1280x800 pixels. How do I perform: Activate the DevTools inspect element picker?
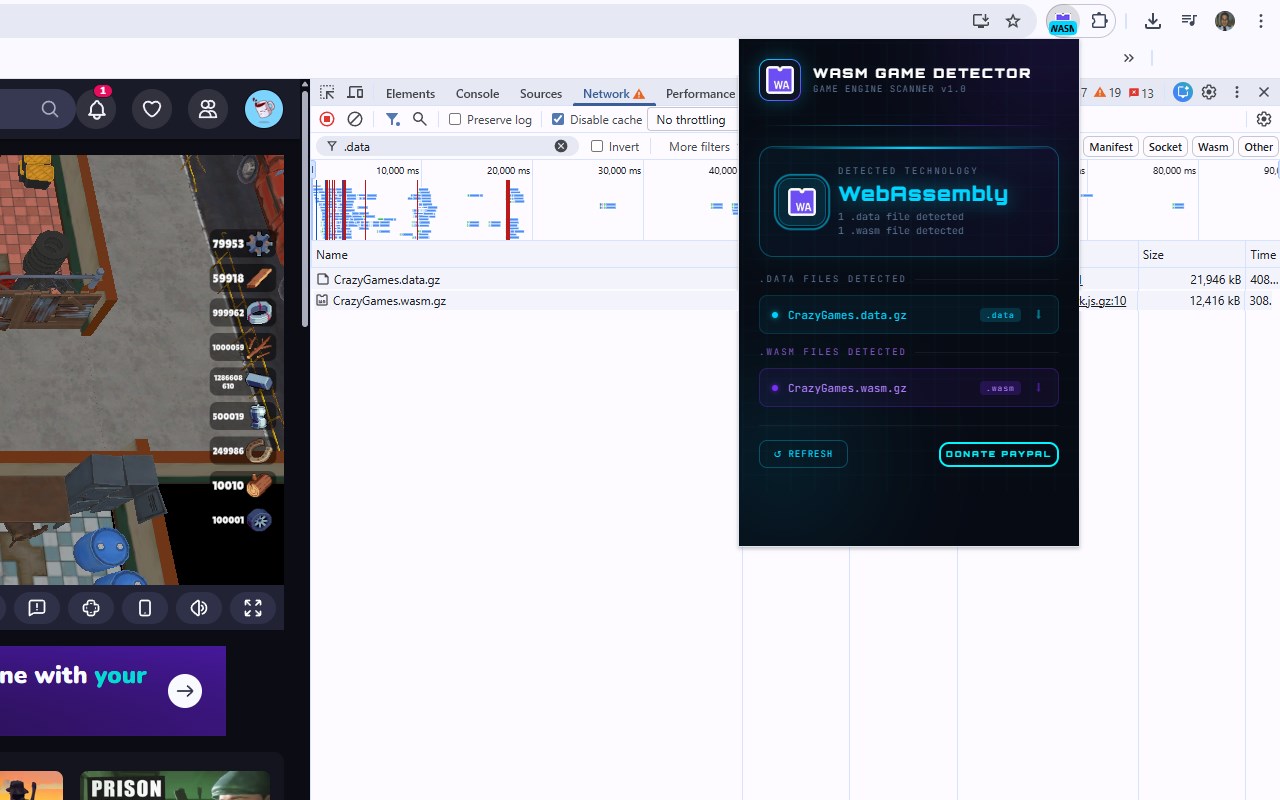pos(327,93)
